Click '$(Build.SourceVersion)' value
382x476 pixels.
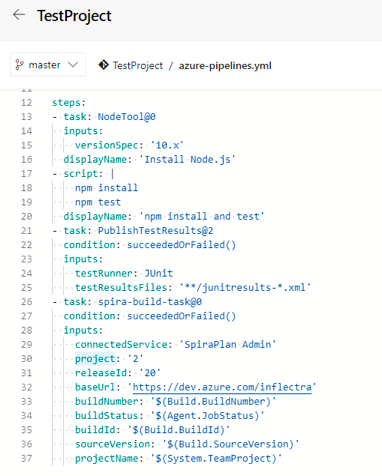coord(230,444)
